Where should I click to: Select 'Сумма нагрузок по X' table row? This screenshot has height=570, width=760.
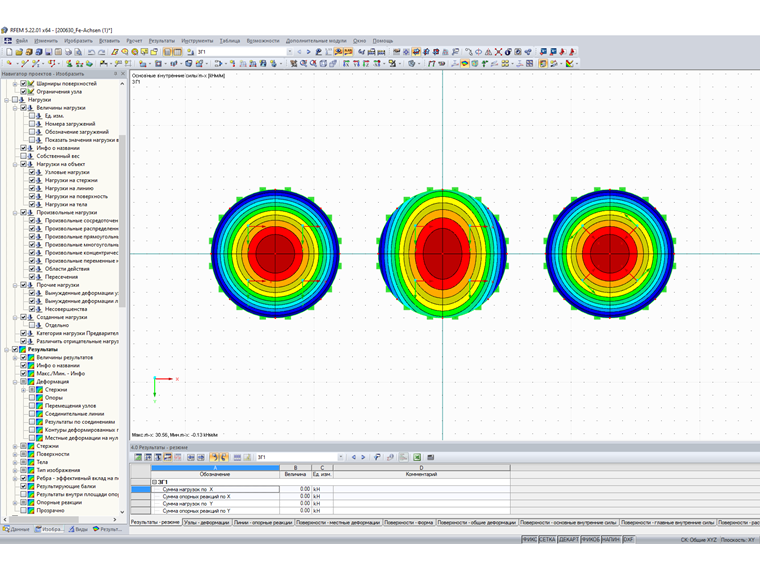pyautogui.click(x=215, y=490)
